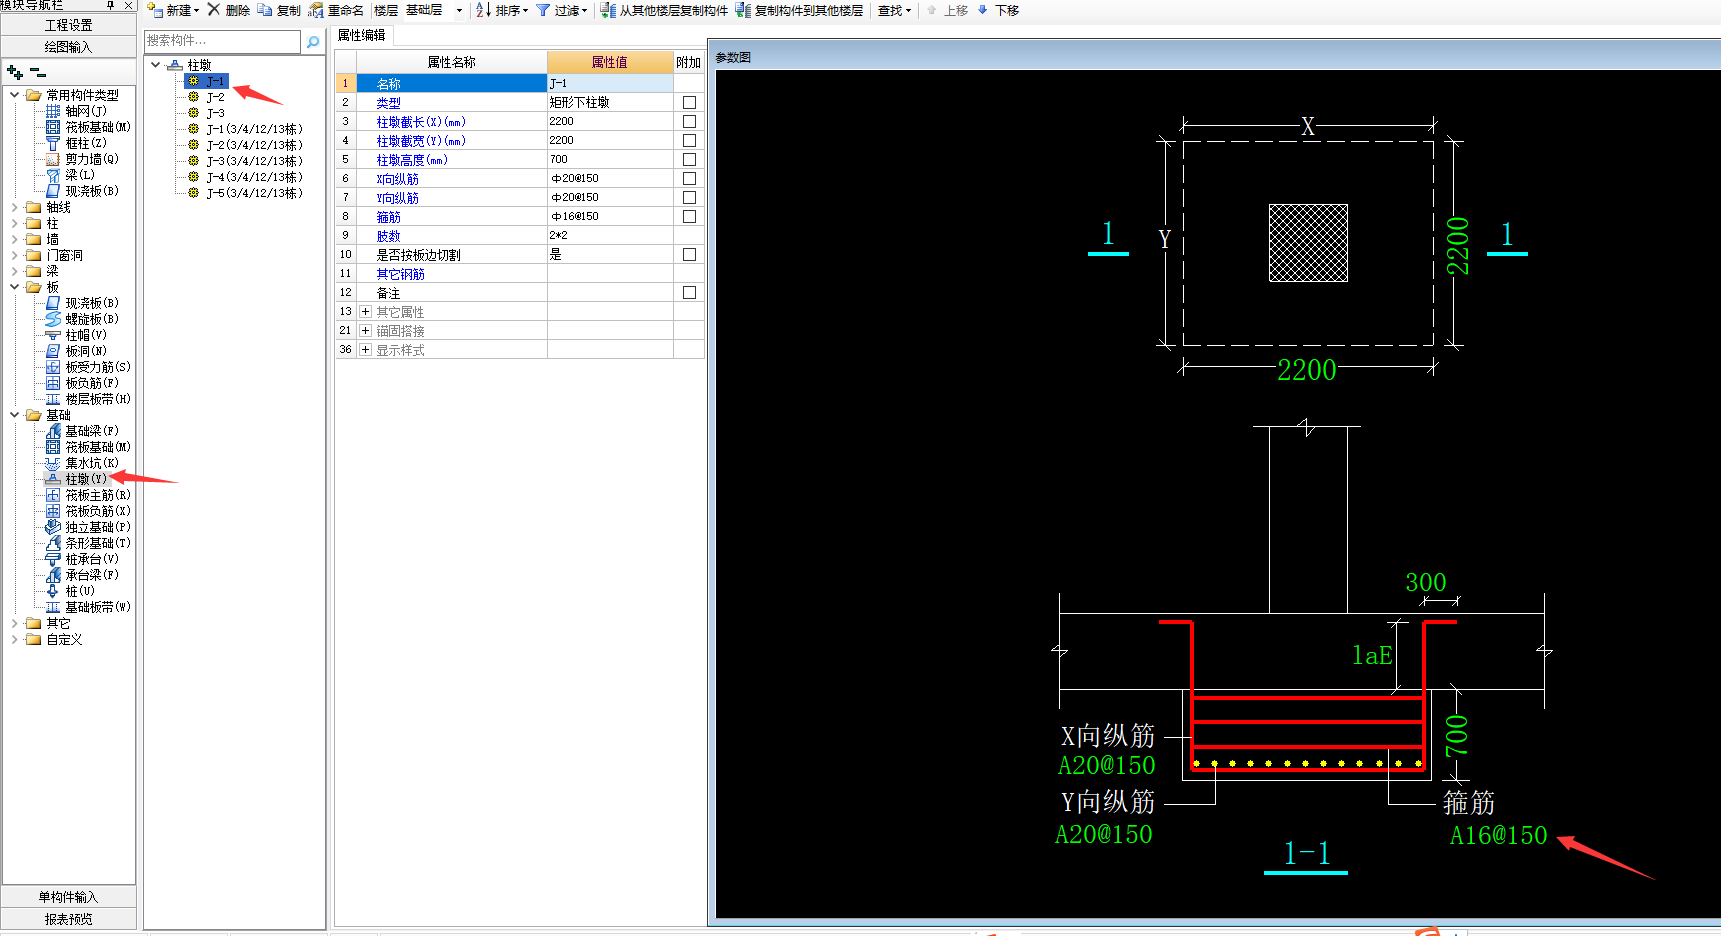Screen dimensions: 1721x936
Task: Click the 属性值 column header
Action: point(610,62)
